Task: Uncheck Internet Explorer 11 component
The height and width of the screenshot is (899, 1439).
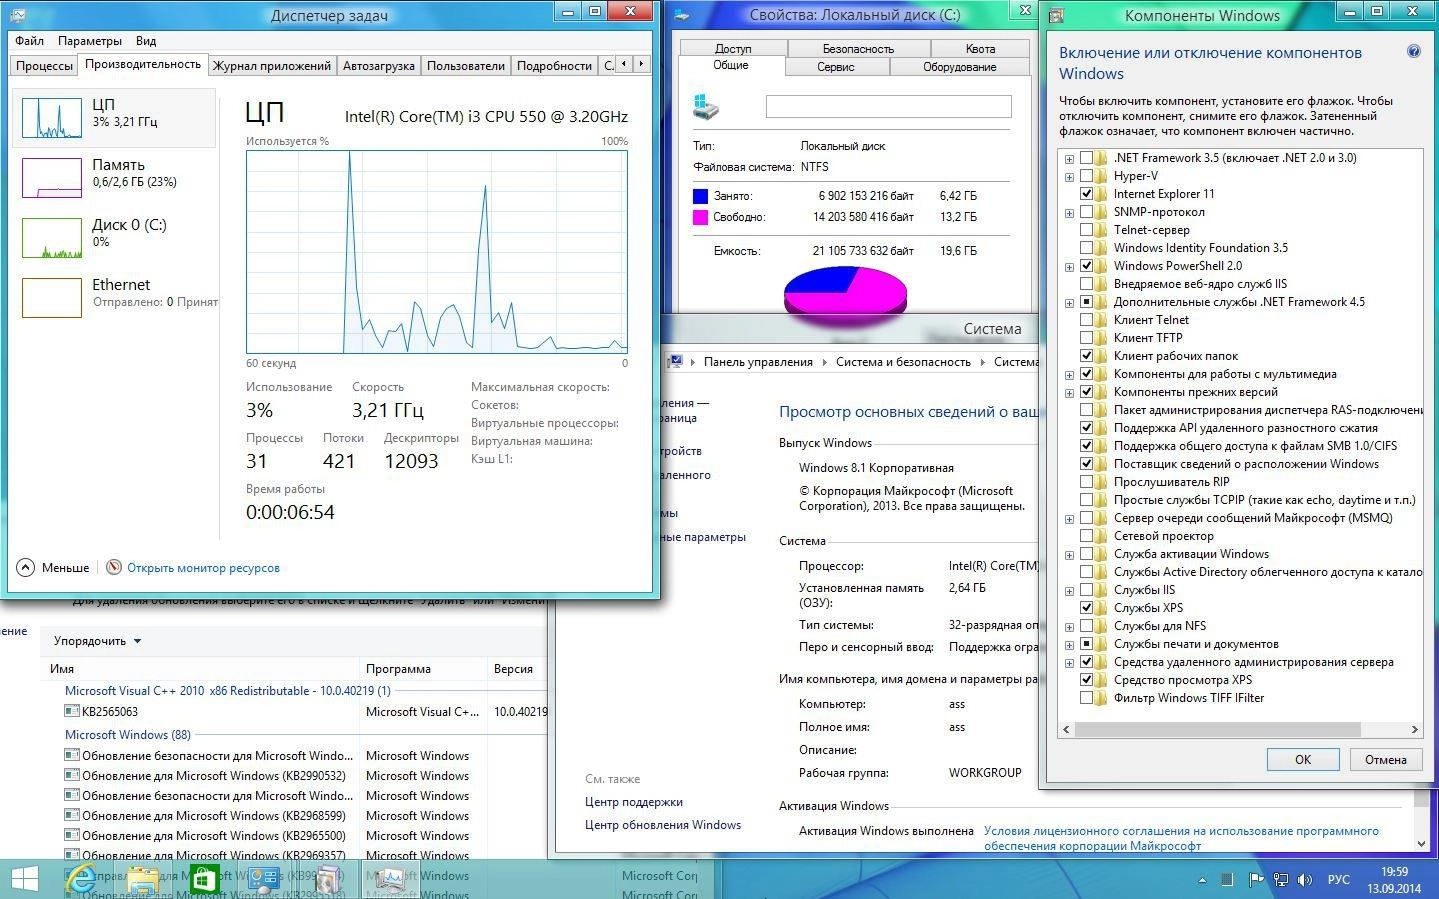Action: pyautogui.click(x=1086, y=194)
